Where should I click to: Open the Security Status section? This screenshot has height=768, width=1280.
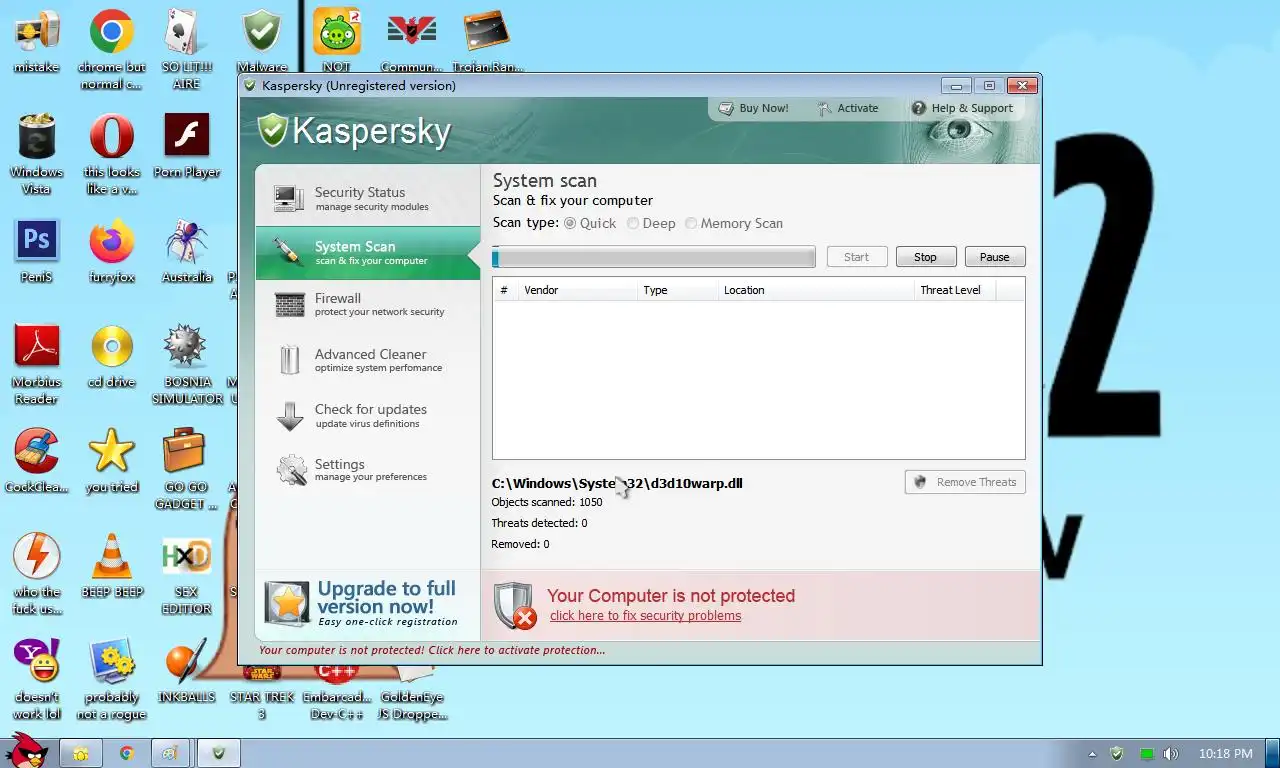coord(368,199)
